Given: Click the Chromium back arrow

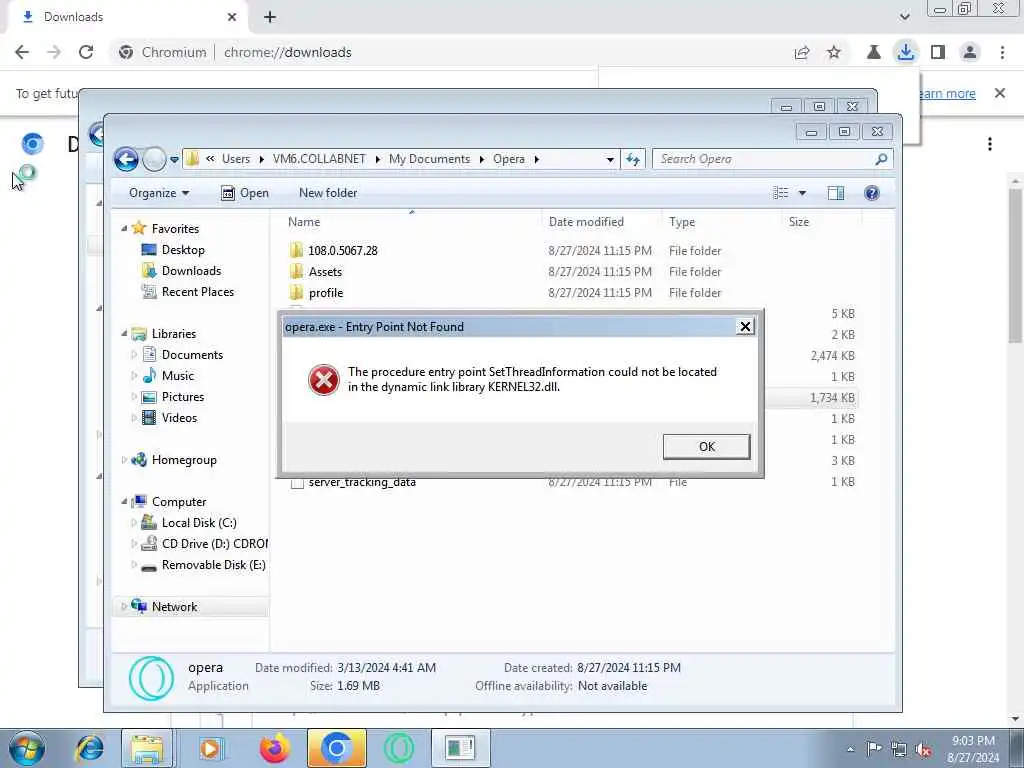Looking at the screenshot, I should click(x=22, y=52).
